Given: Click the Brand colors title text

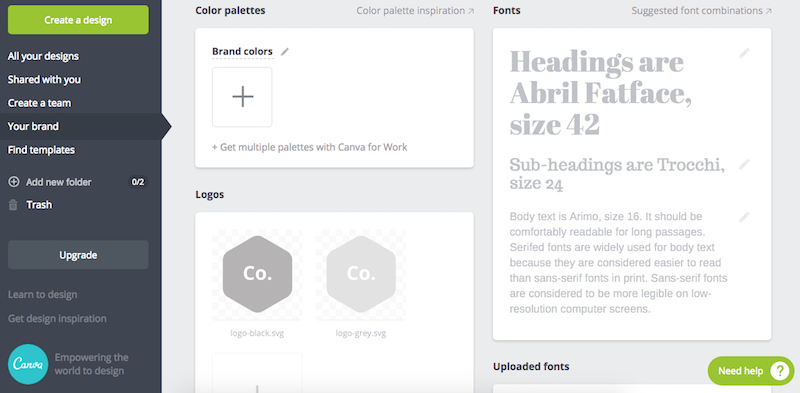Looking at the screenshot, I should coord(242,52).
